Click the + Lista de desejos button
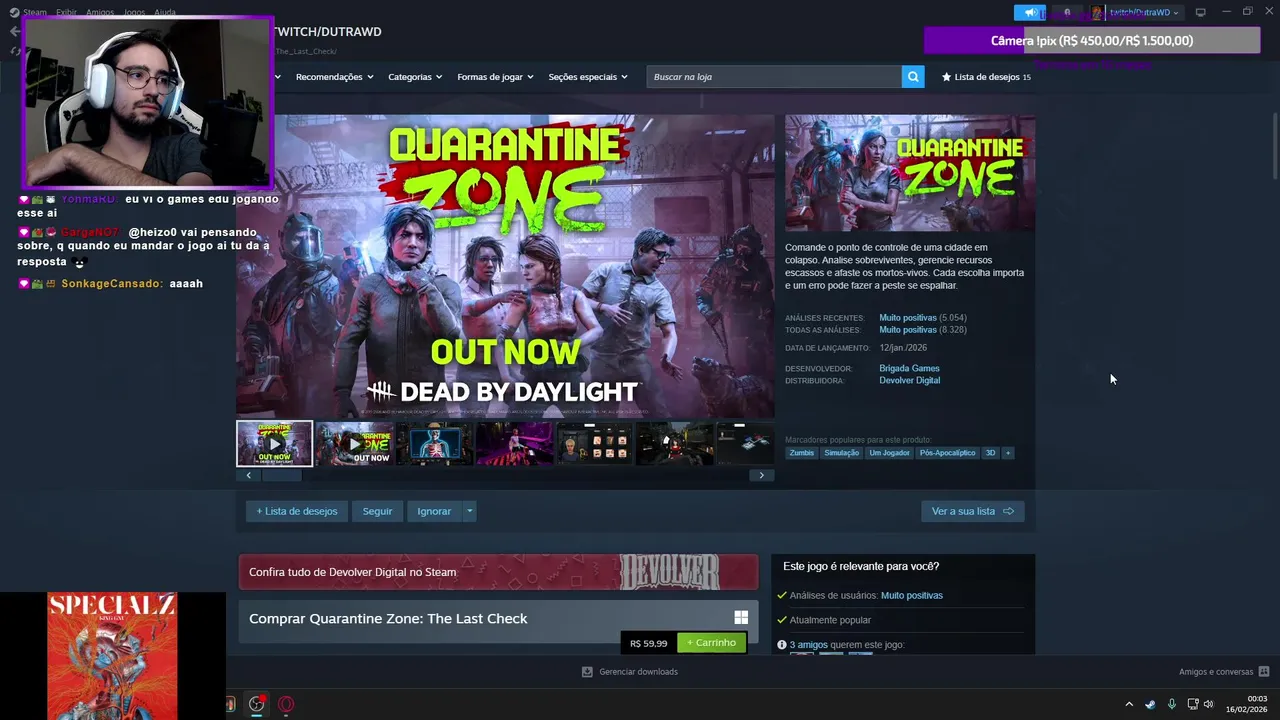Screen dimensions: 1280x720 tap(297, 511)
